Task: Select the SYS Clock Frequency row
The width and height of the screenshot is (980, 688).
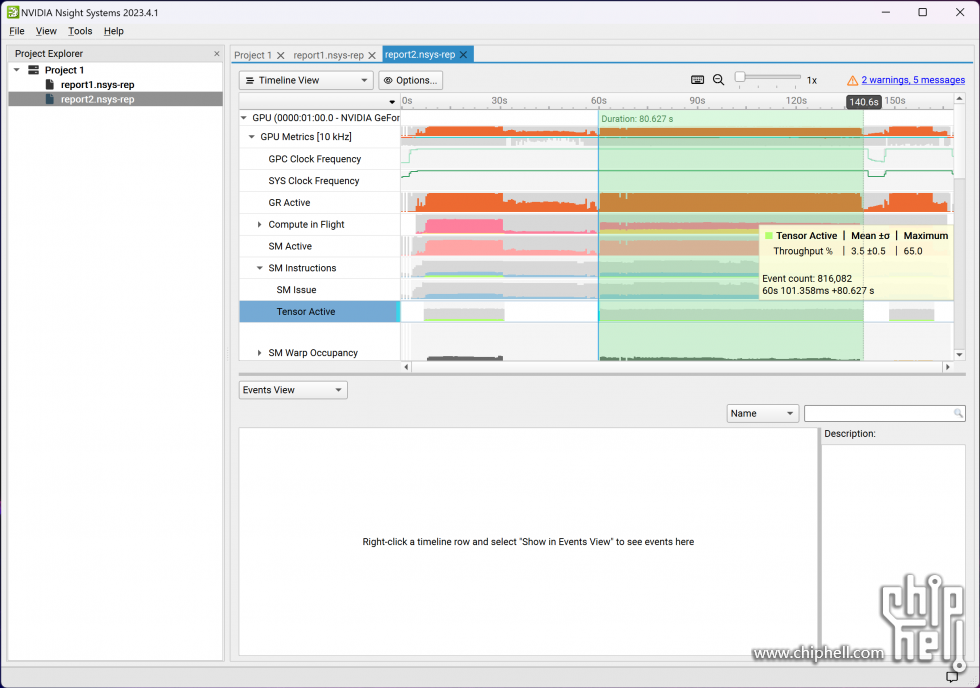Action: (x=319, y=181)
